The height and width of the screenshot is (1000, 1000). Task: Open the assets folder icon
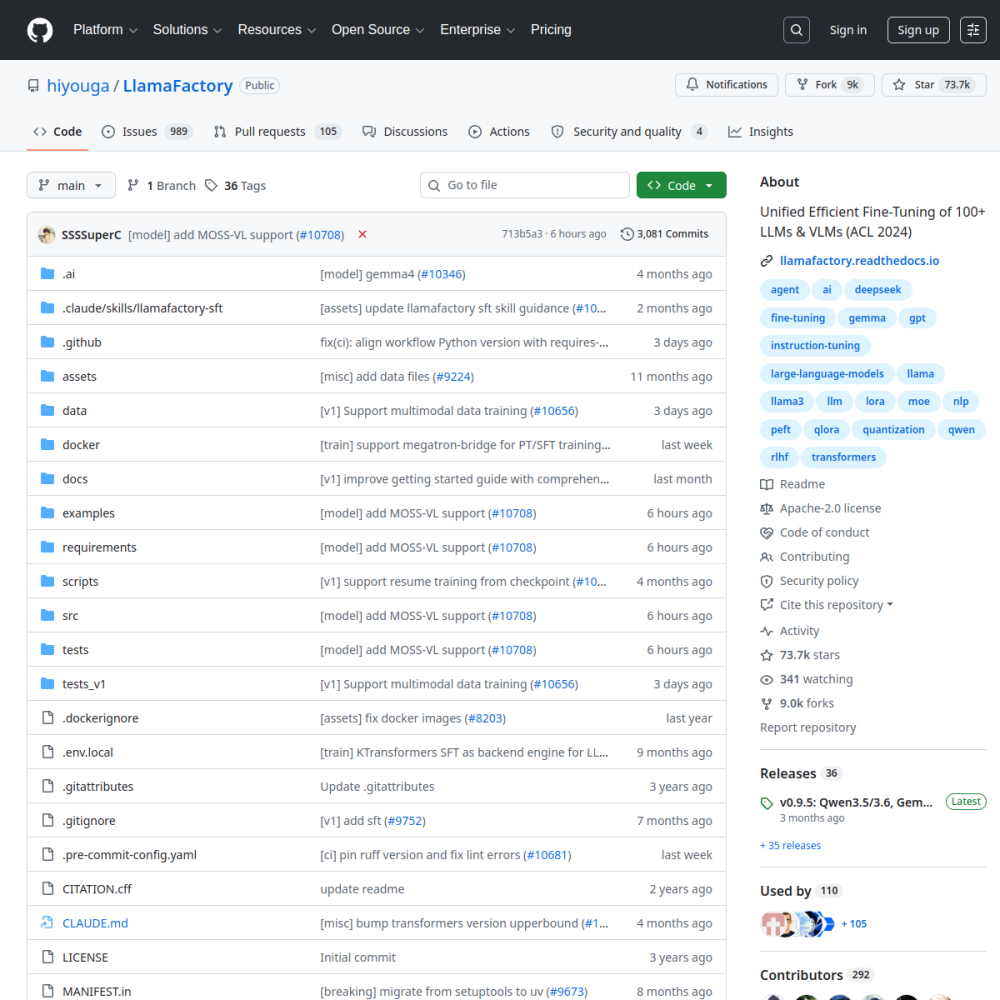coord(47,376)
